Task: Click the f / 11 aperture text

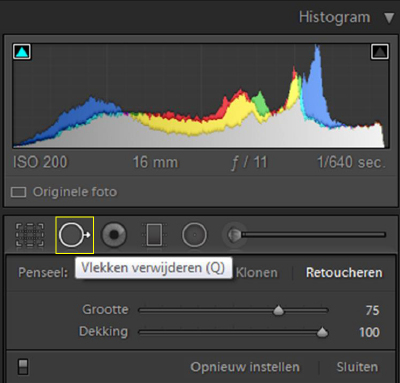Action: pyautogui.click(x=249, y=163)
